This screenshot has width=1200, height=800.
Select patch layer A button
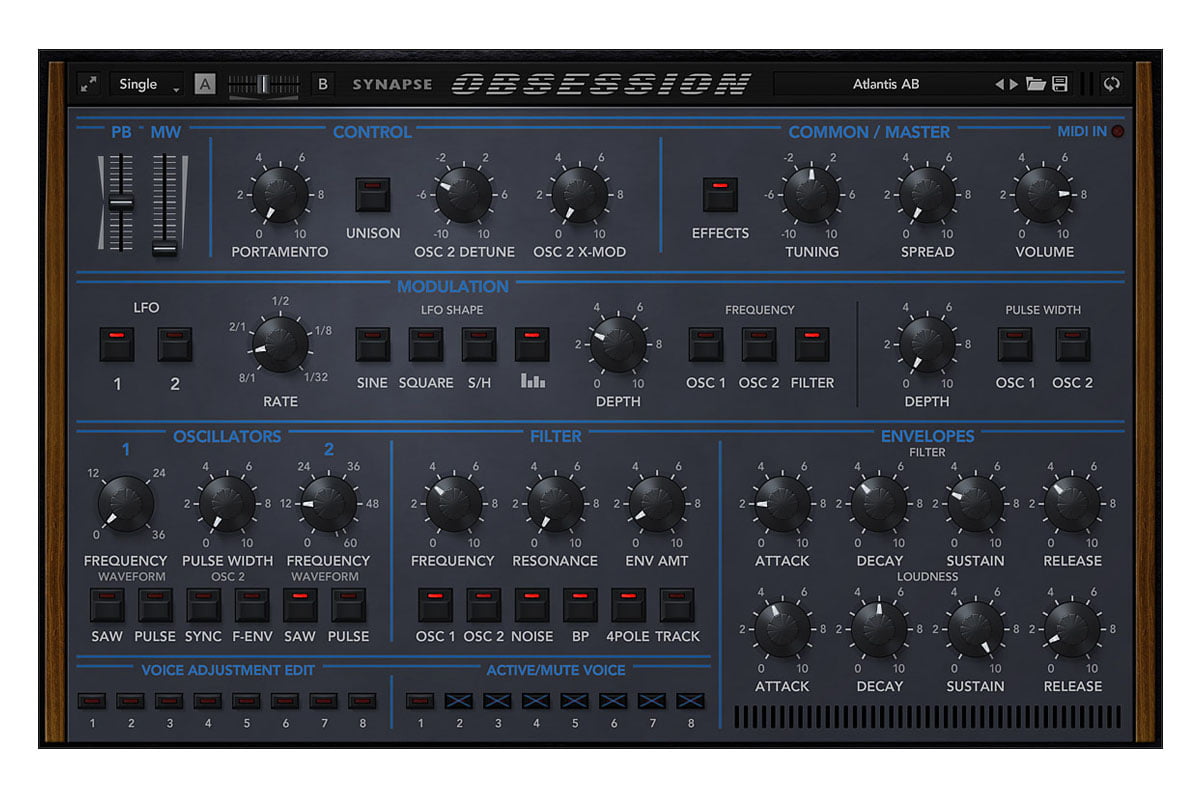point(204,84)
